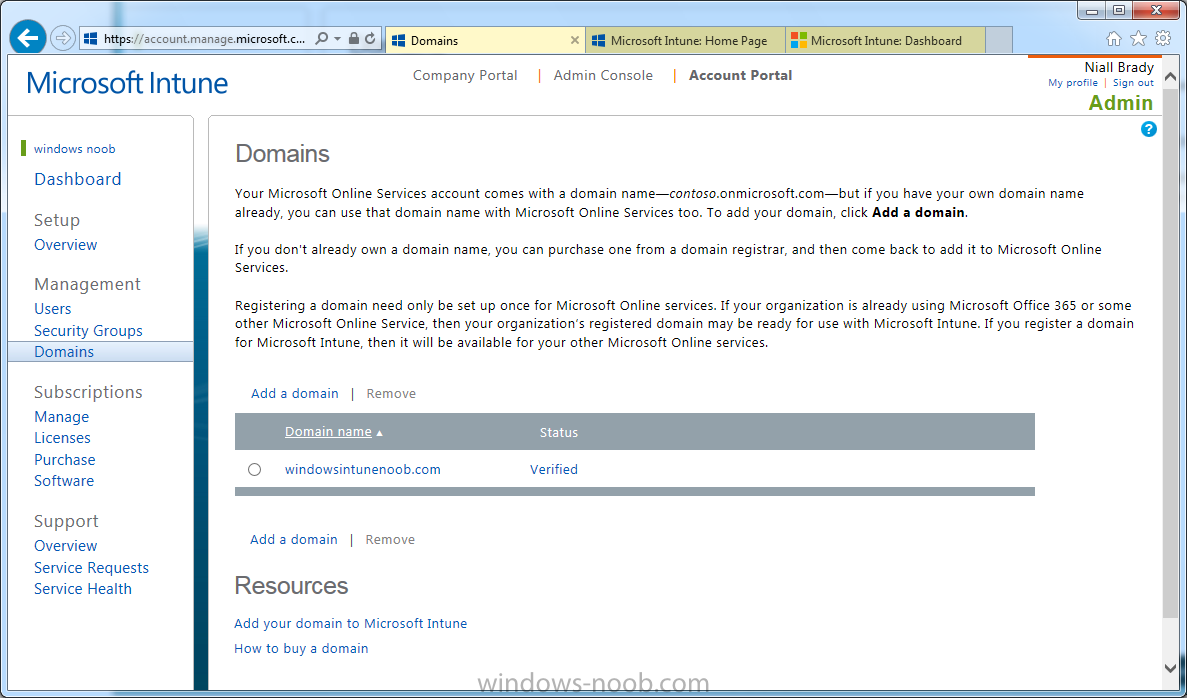
Task: Click the address bar search magnifier icon
Action: click(x=322, y=39)
